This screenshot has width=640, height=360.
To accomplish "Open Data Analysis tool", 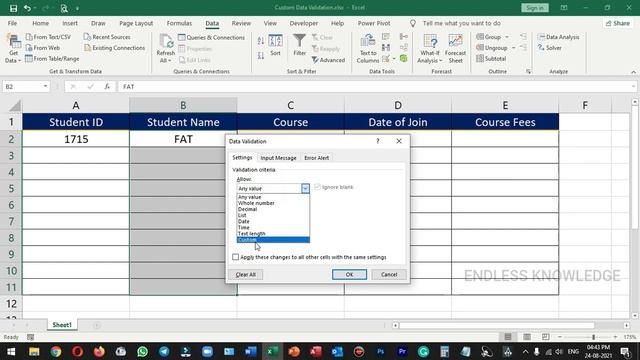I will (x=558, y=37).
